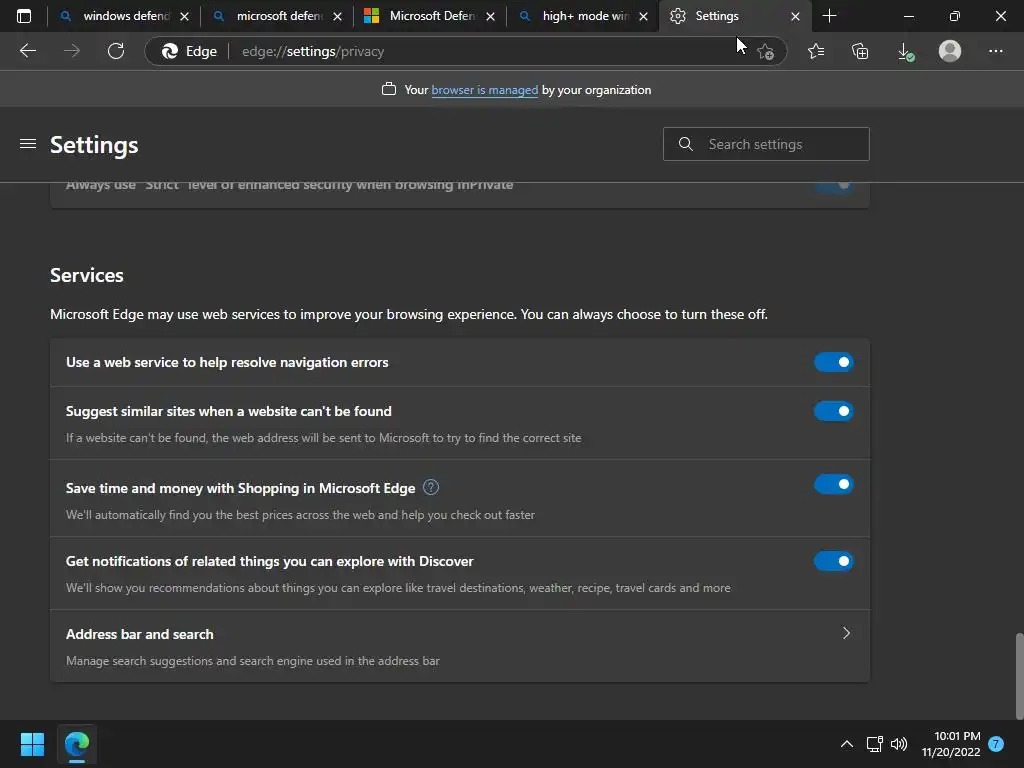The height and width of the screenshot is (768, 1024).
Task: Toggle suggest similar sites option
Action: point(833,411)
